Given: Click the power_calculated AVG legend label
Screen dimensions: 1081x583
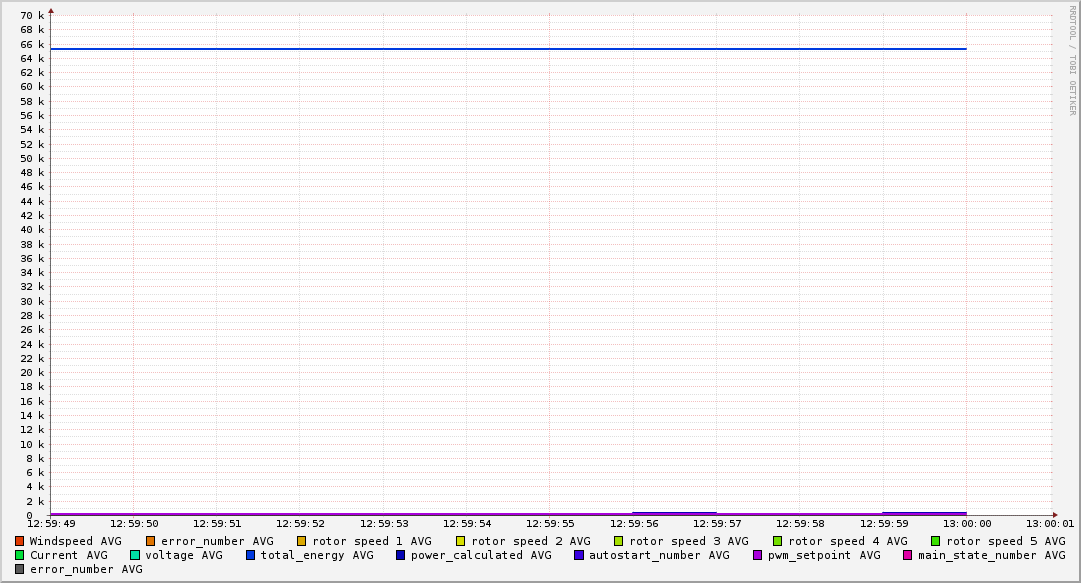Looking at the screenshot, I should (480, 555).
